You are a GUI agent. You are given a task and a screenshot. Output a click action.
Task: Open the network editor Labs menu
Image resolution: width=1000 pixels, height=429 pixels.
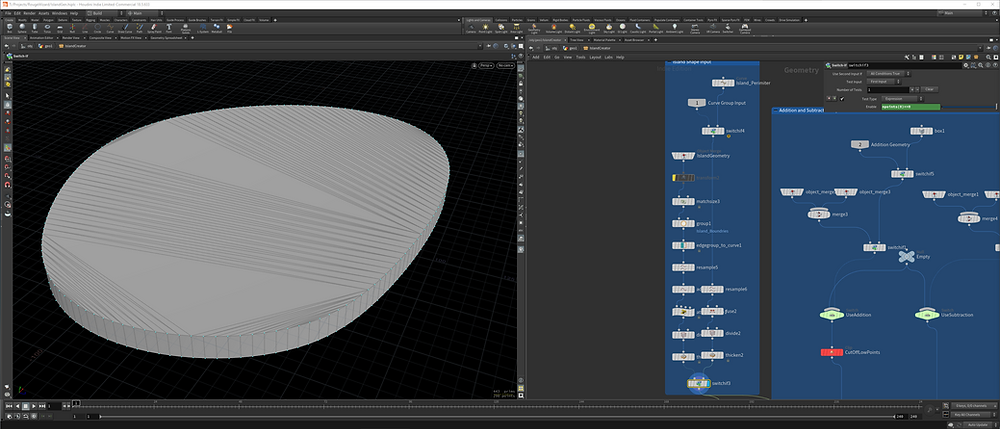pos(608,57)
